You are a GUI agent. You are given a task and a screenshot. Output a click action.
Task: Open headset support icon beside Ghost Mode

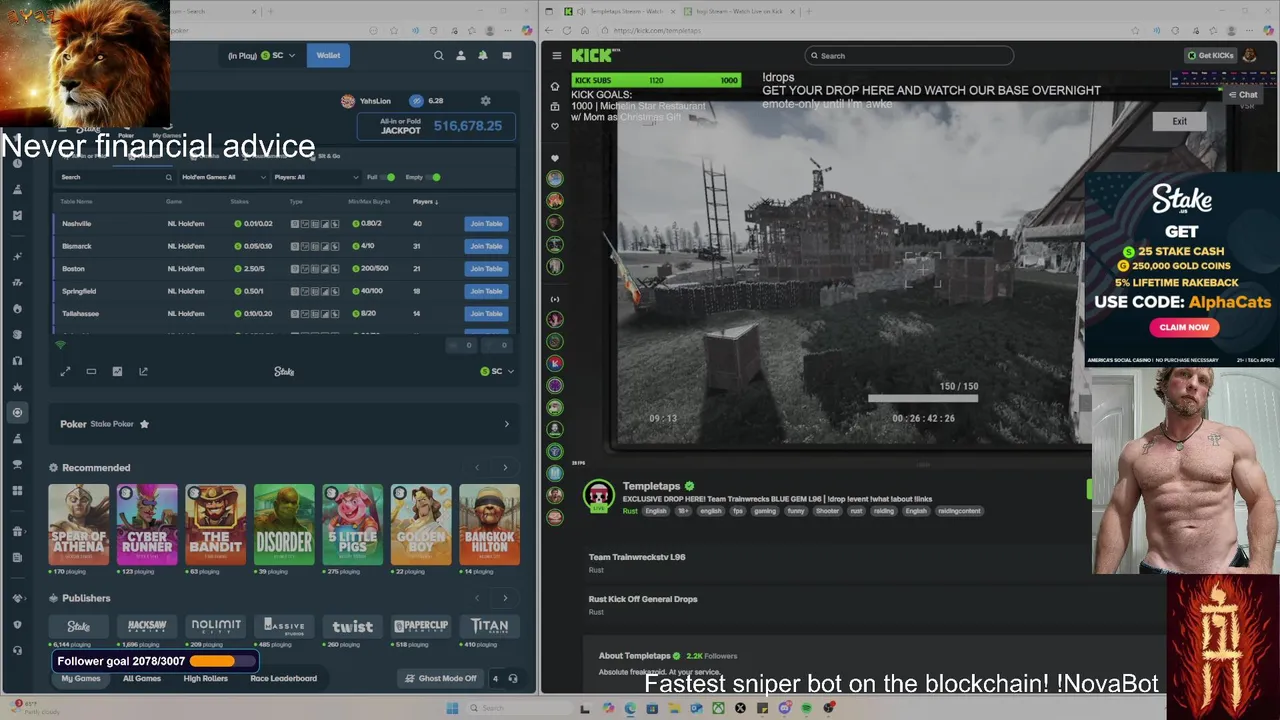[513, 679]
